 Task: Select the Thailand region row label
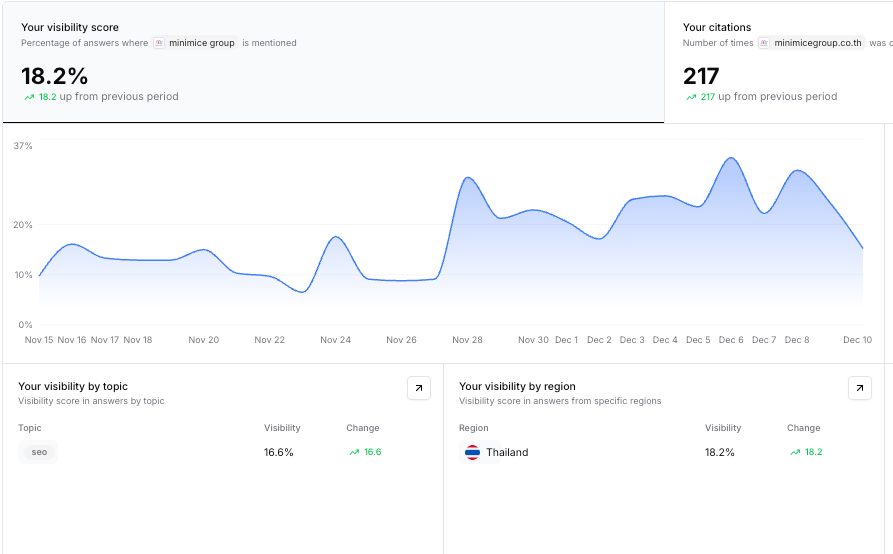pyautogui.click(x=507, y=452)
